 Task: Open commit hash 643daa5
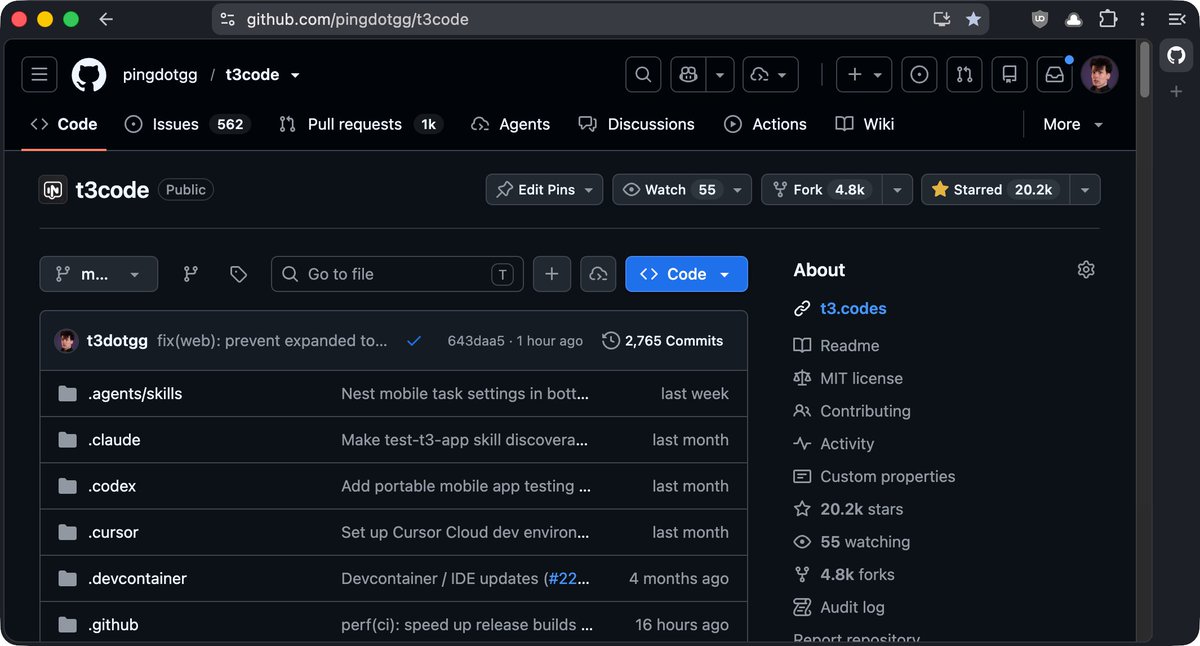point(476,341)
